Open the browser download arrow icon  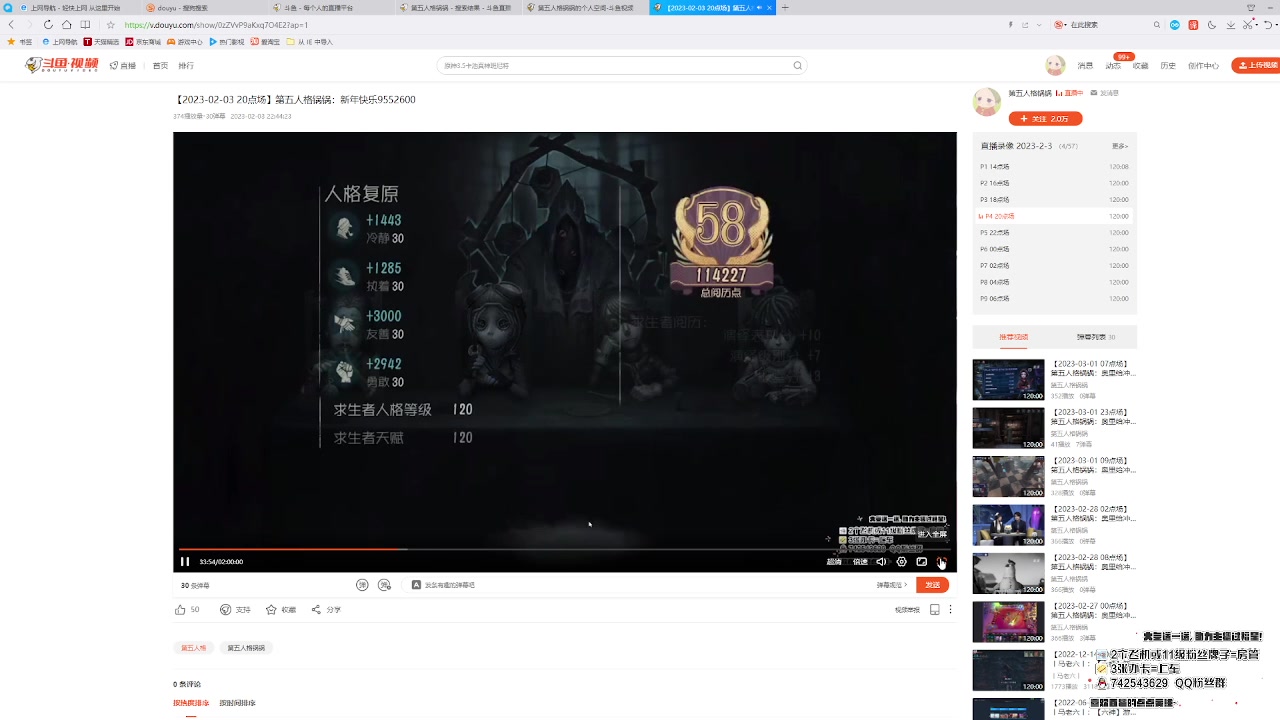pyautogui.click(x=1231, y=24)
